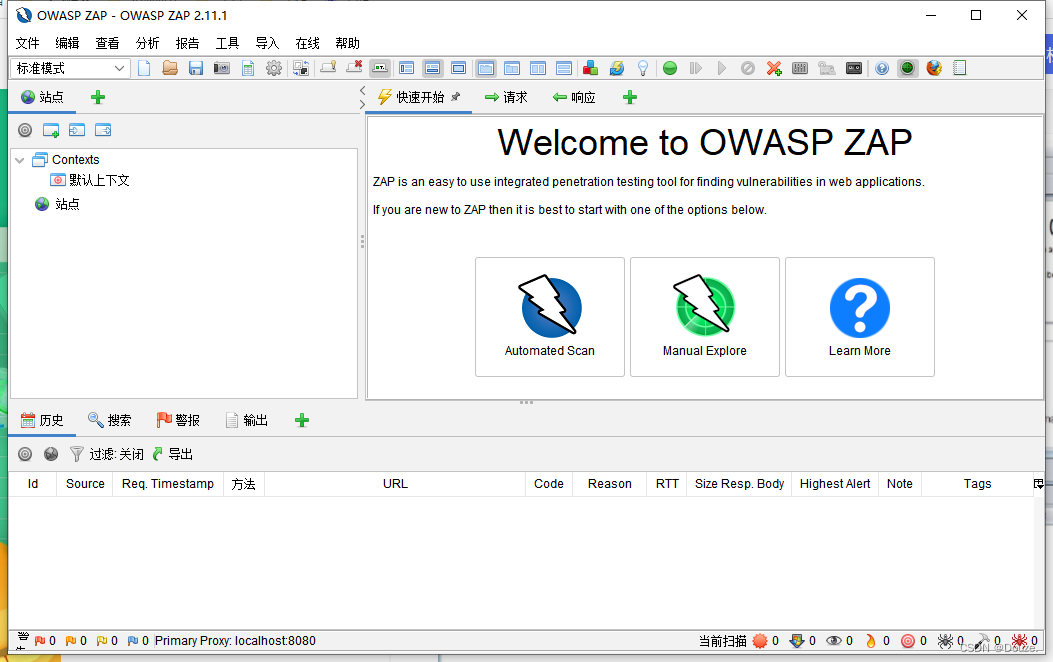The width and height of the screenshot is (1053, 662).
Task: Choose Manual Explore
Action: 704,316
